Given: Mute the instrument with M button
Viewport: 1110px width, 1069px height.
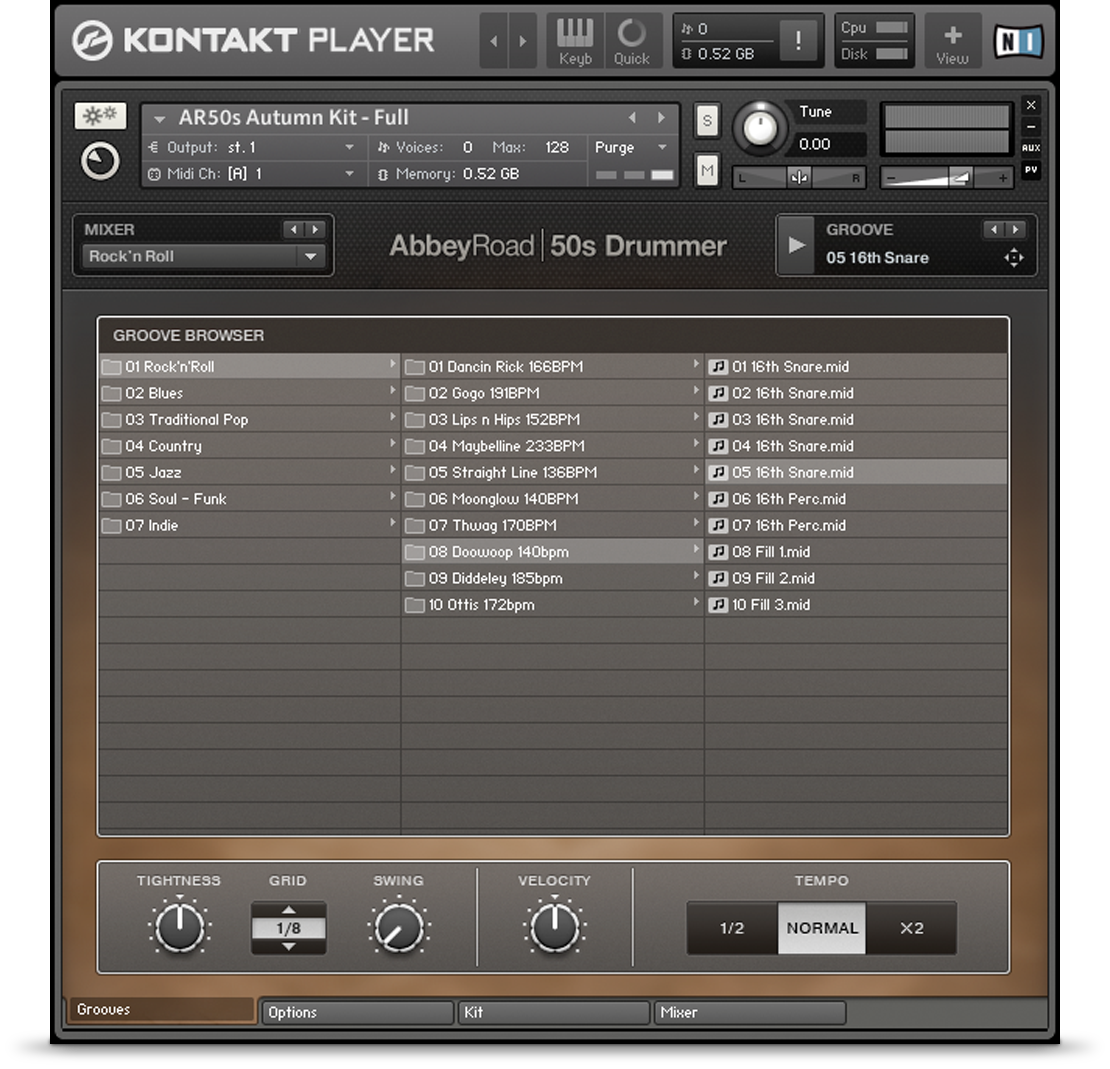Looking at the screenshot, I should click(x=706, y=170).
